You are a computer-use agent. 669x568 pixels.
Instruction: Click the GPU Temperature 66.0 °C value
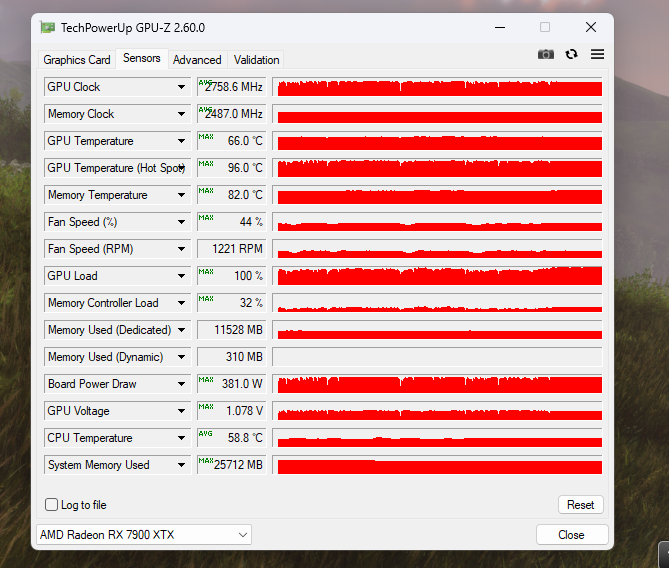(x=232, y=141)
